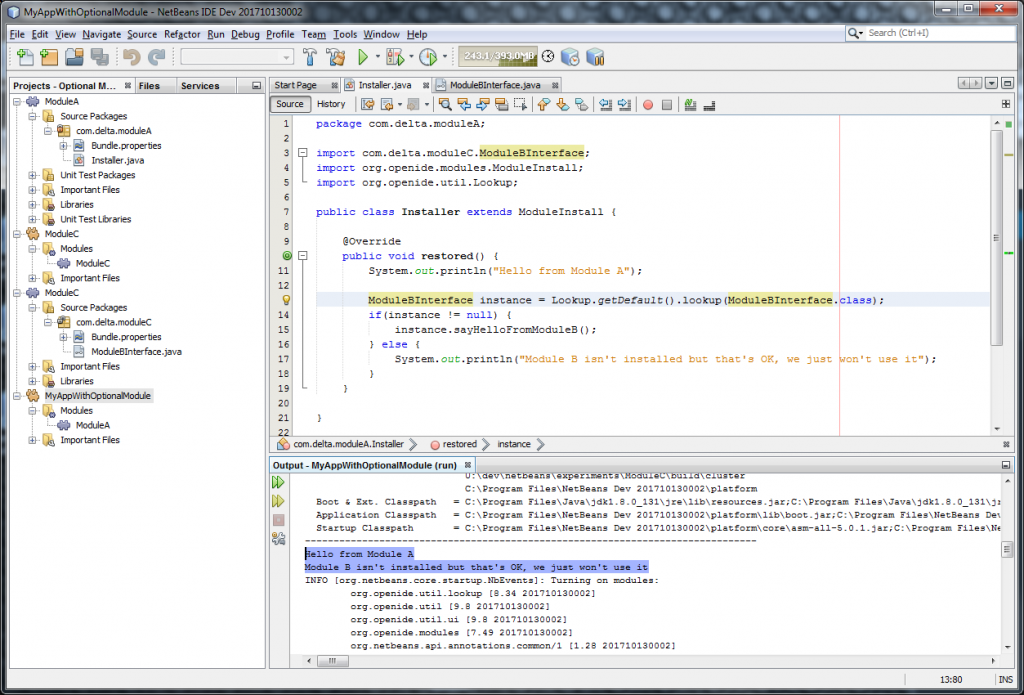Image resolution: width=1024 pixels, height=695 pixels.
Task: Click the editor vertical scrollbar
Action: tap(996, 238)
